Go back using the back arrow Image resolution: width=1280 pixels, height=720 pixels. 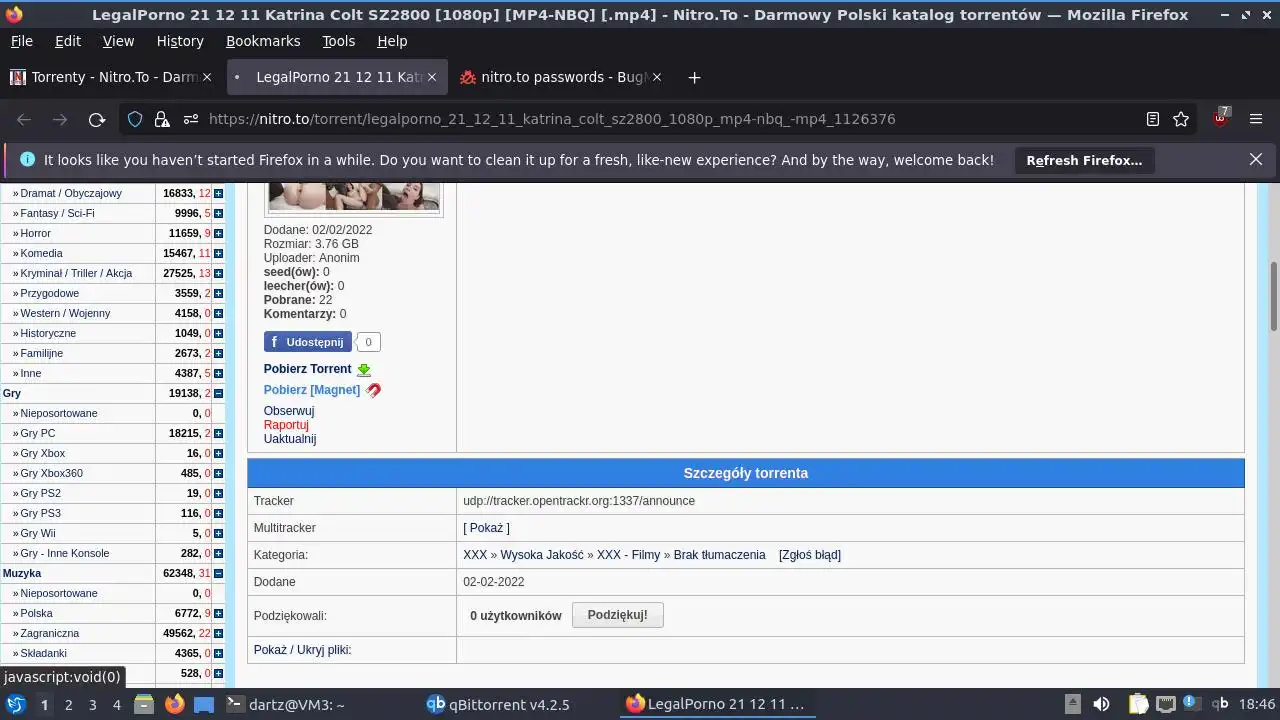click(x=24, y=119)
